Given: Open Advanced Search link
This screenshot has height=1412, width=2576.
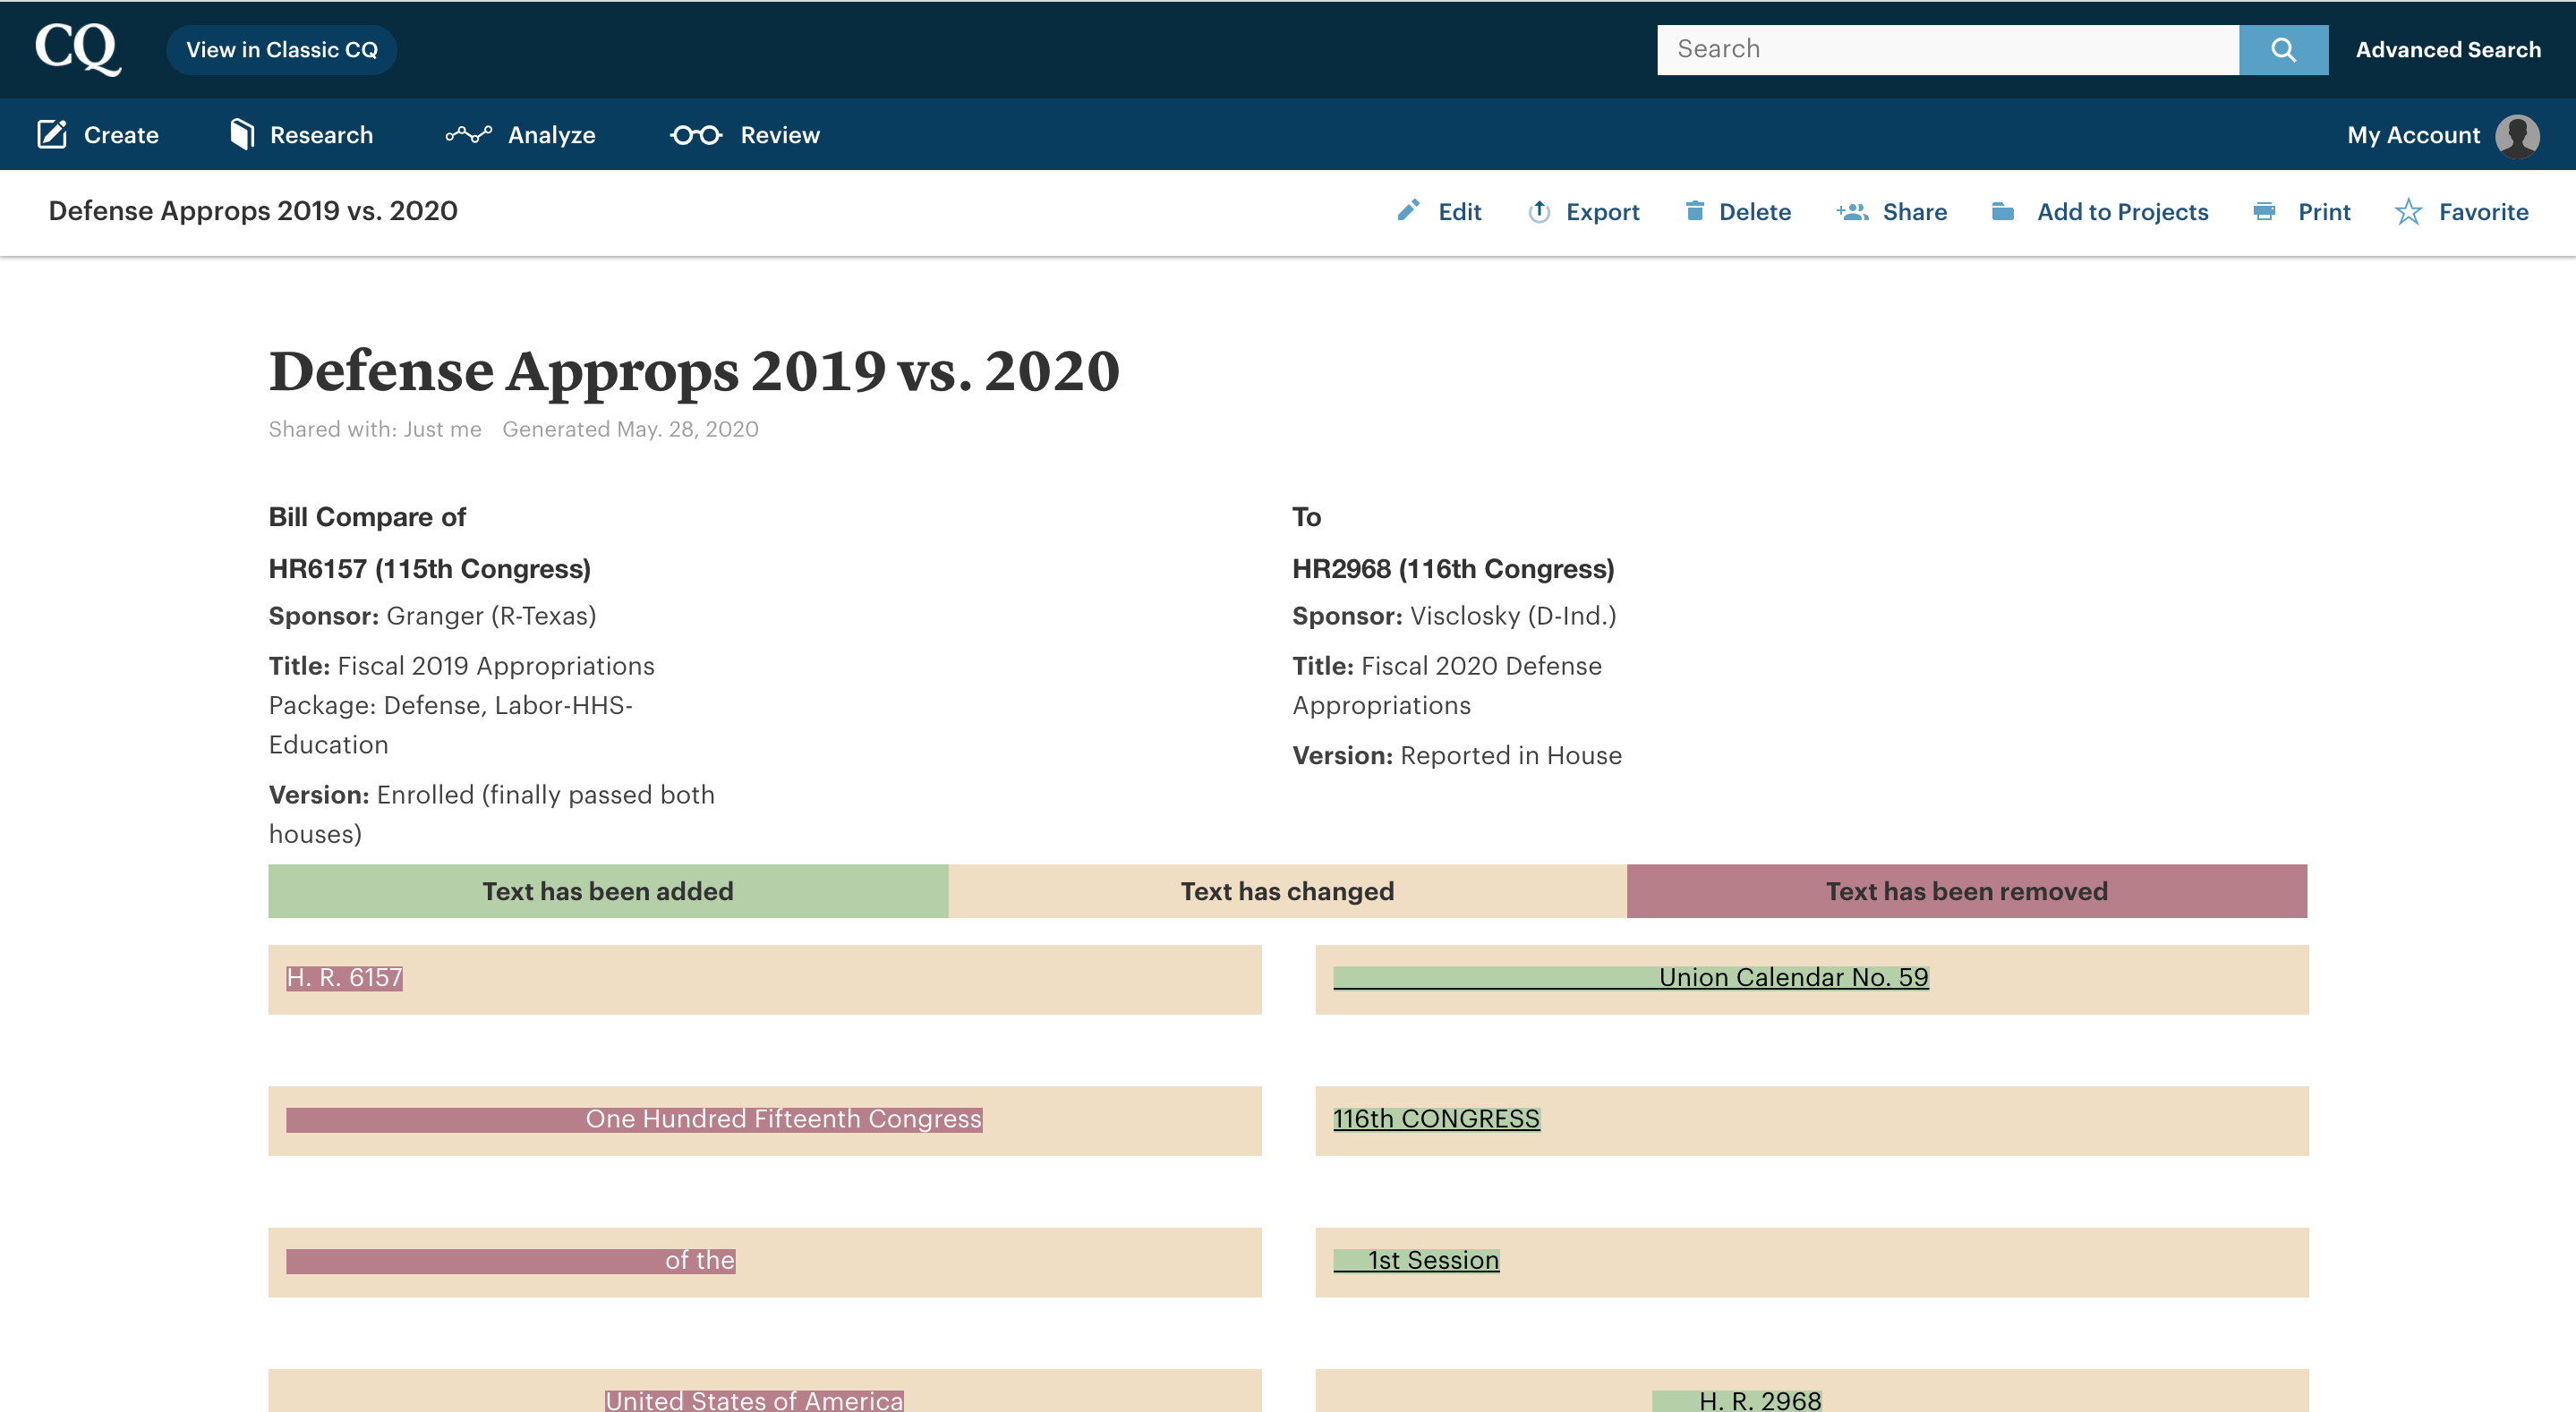Looking at the screenshot, I should [x=2448, y=50].
